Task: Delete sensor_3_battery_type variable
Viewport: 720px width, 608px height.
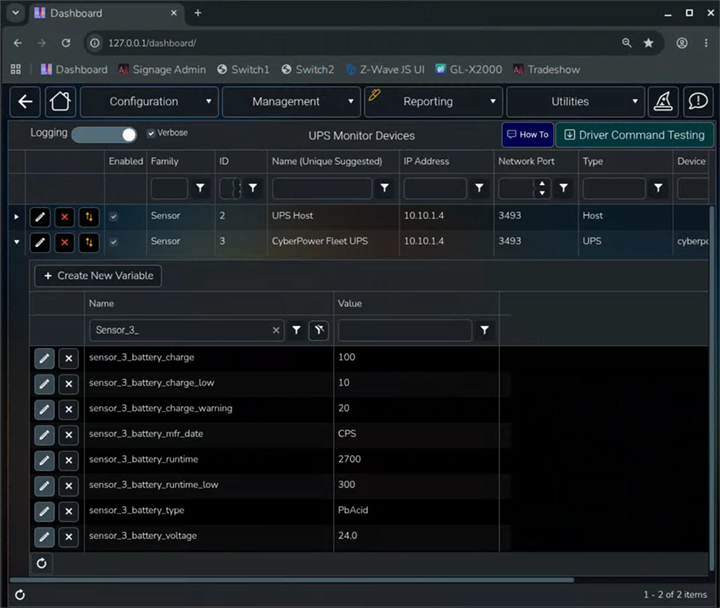Action: tap(69, 511)
